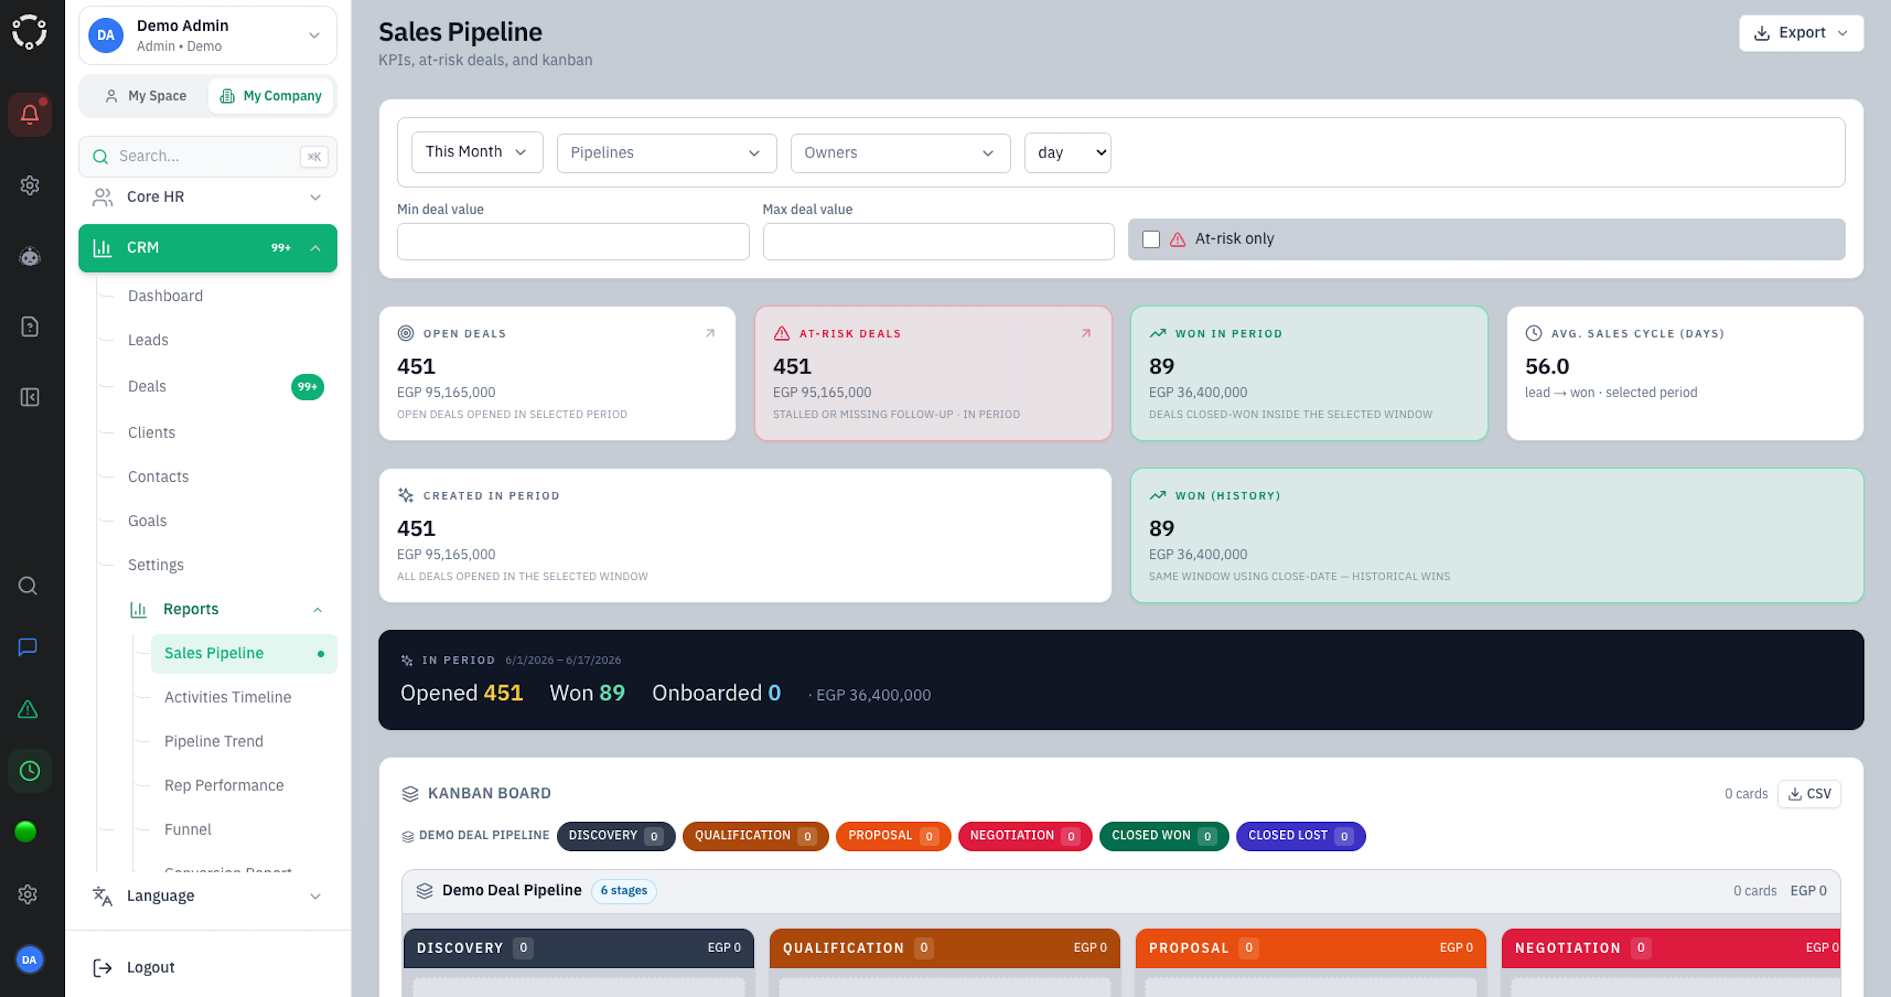Open the magnifier search icon in the rail
The height and width of the screenshot is (997, 1891).
coord(28,586)
